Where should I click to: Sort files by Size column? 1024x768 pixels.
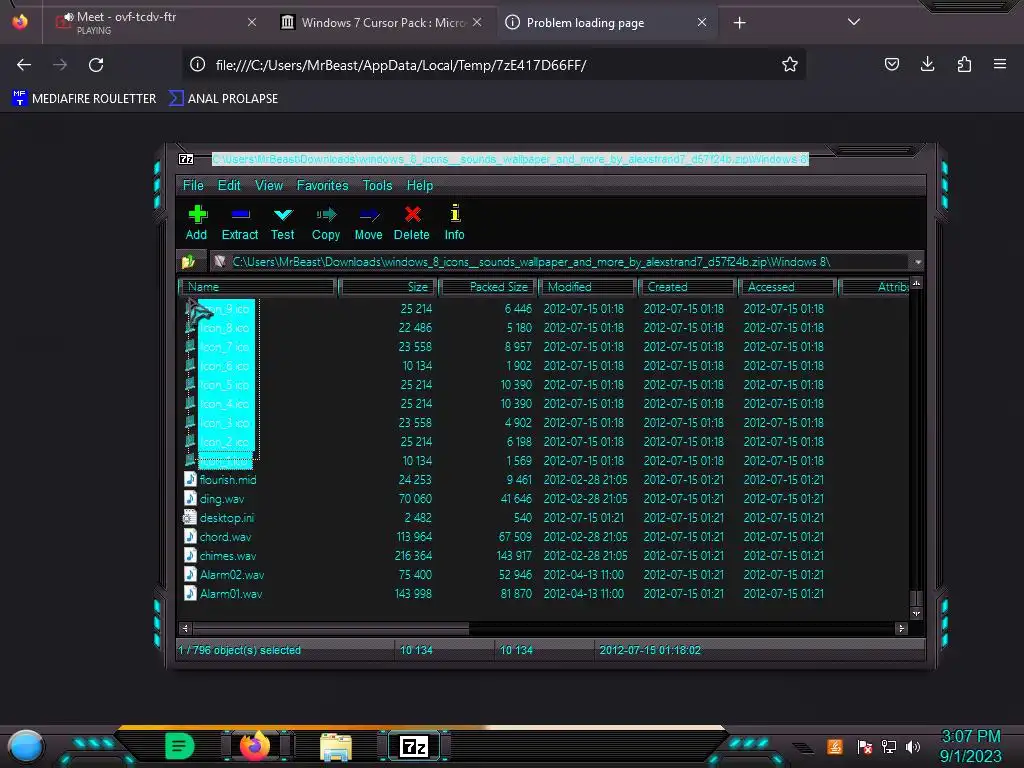(387, 287)
